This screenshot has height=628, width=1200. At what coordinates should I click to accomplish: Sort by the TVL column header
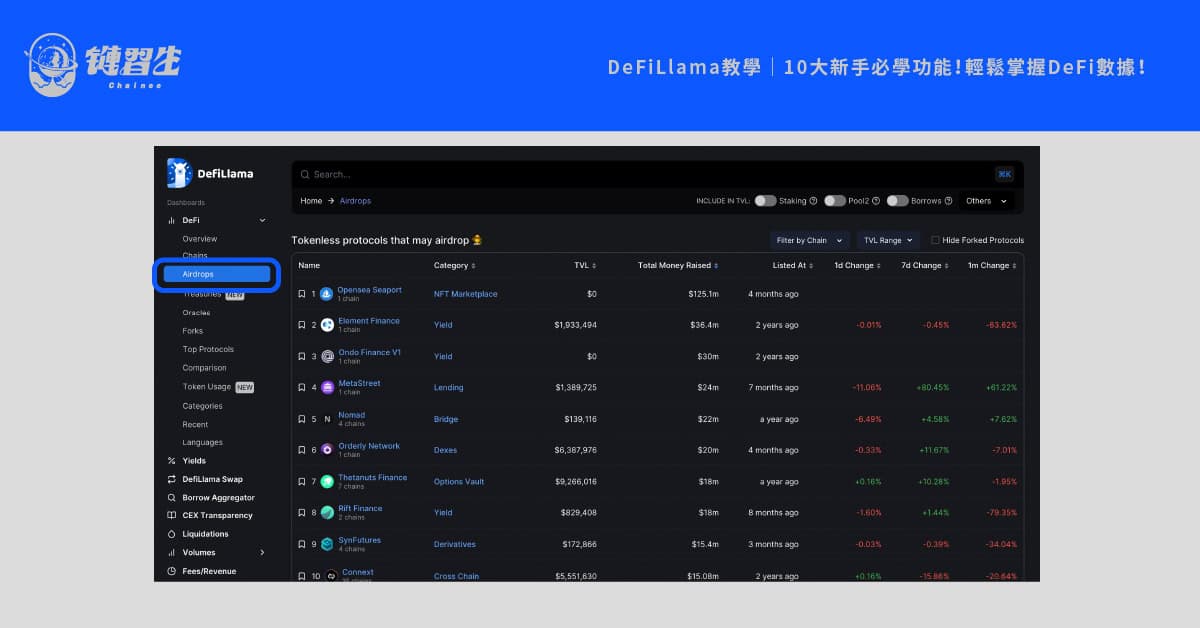point(585,266)
